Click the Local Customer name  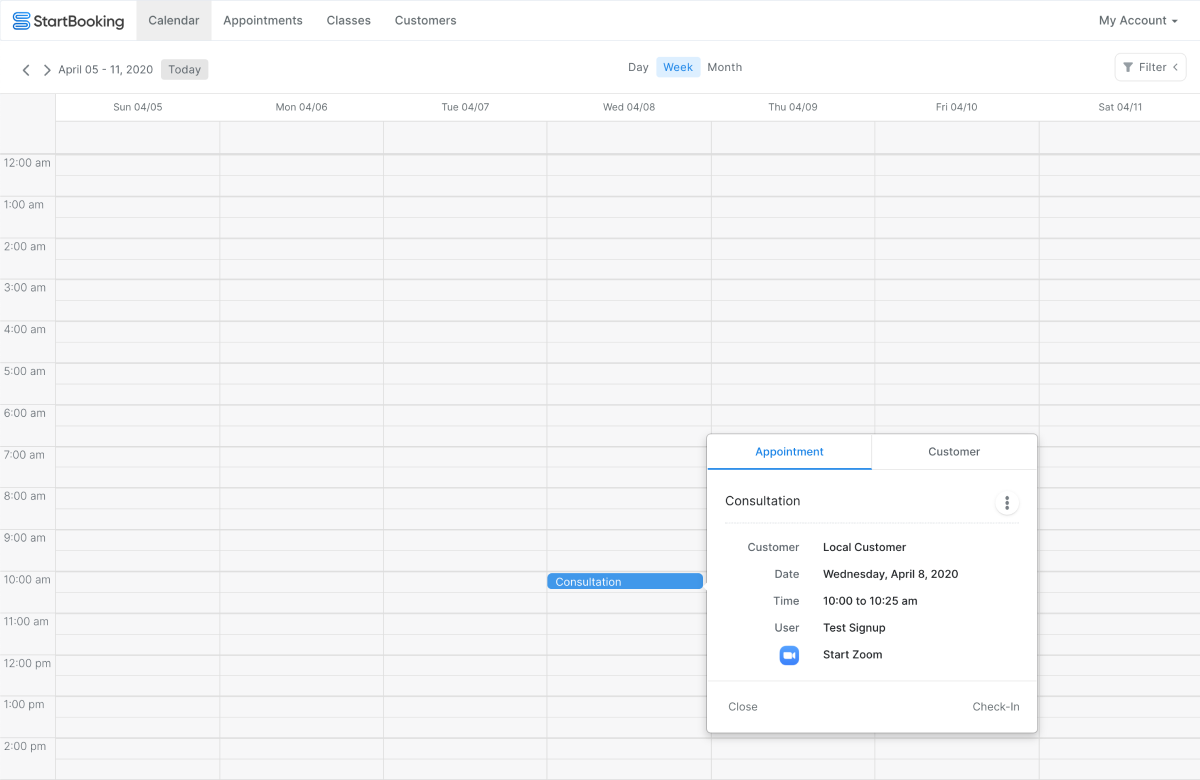pyautogui.click(x=864, y=547)
